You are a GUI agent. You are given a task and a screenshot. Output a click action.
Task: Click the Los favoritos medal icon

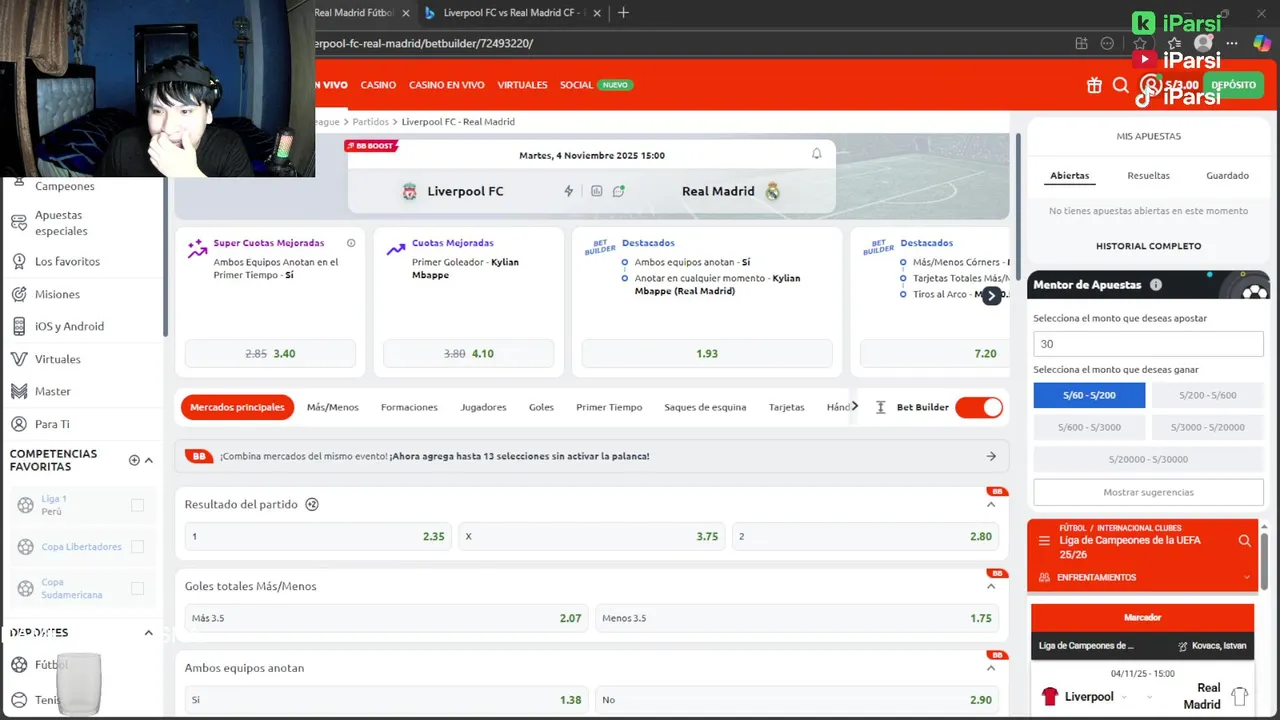pos(18,261)
